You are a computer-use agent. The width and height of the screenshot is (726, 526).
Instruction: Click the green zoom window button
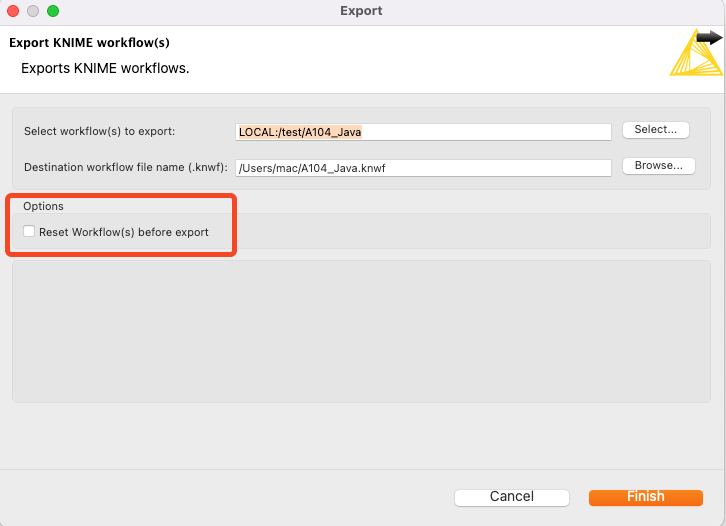point(53,11)
